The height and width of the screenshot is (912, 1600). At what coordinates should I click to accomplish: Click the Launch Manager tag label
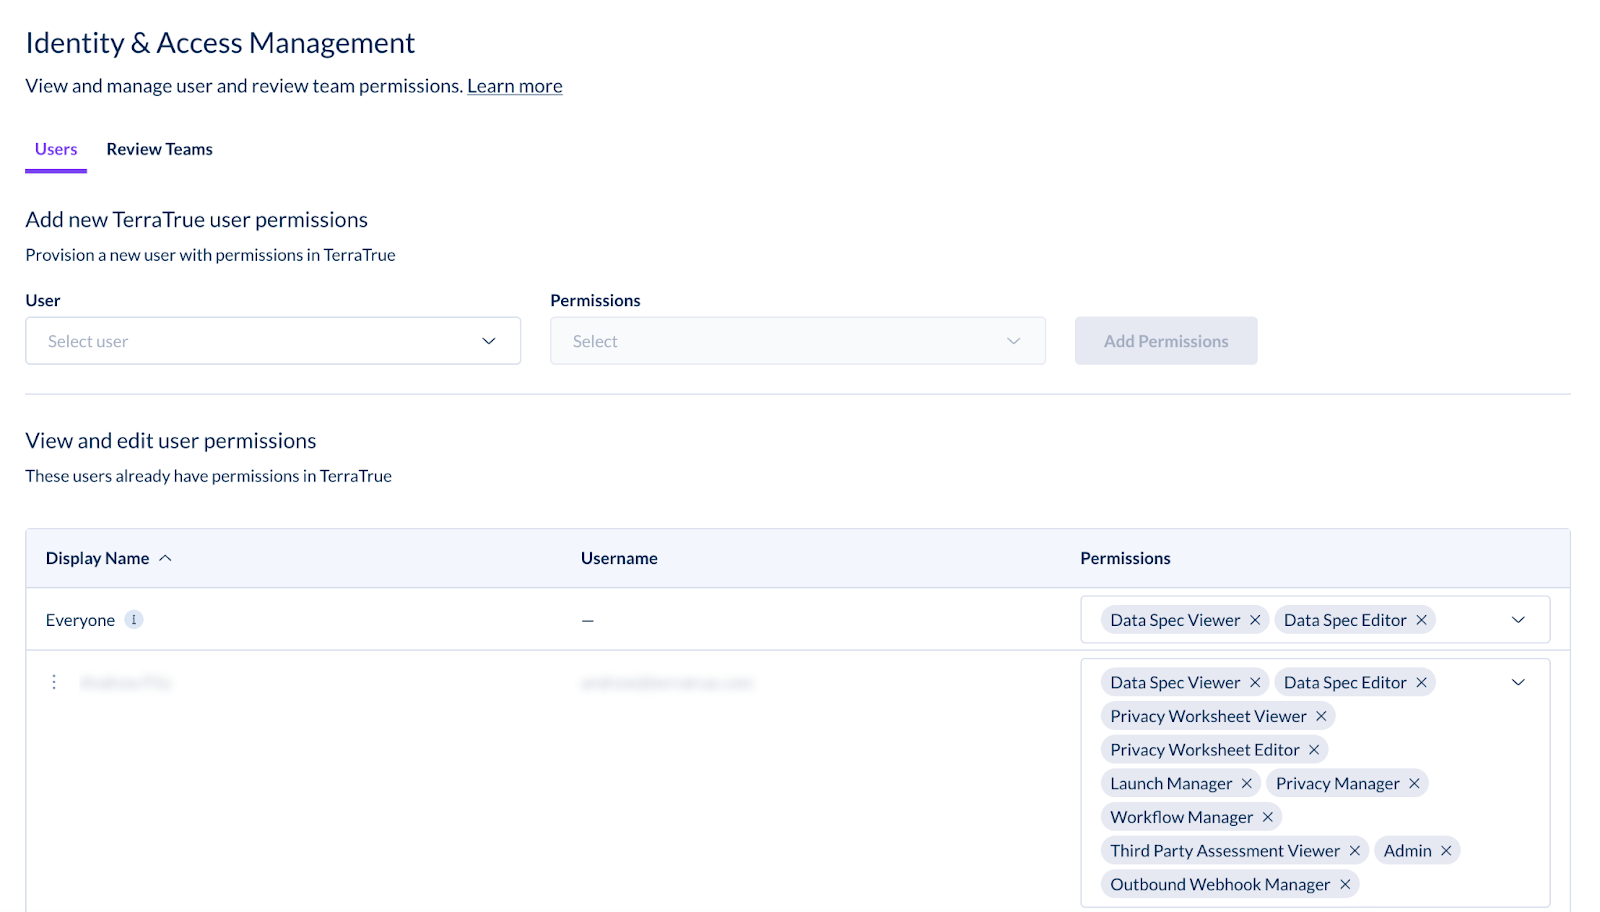coord(1171,783)
